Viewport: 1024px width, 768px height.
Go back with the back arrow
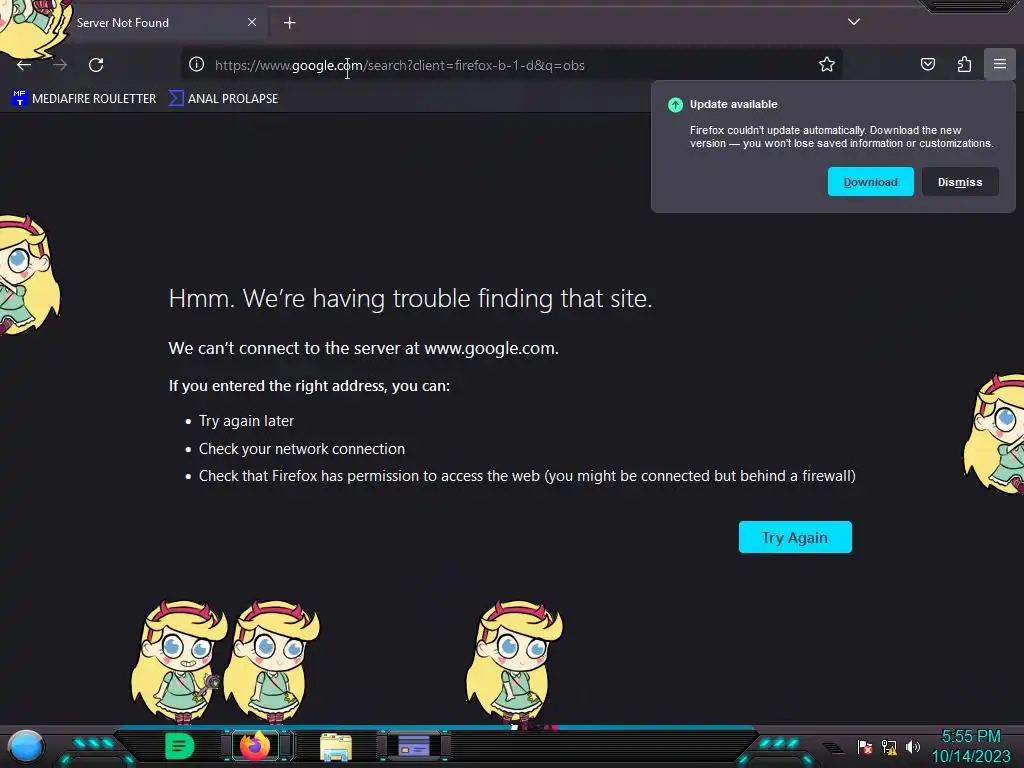(24, 65)
